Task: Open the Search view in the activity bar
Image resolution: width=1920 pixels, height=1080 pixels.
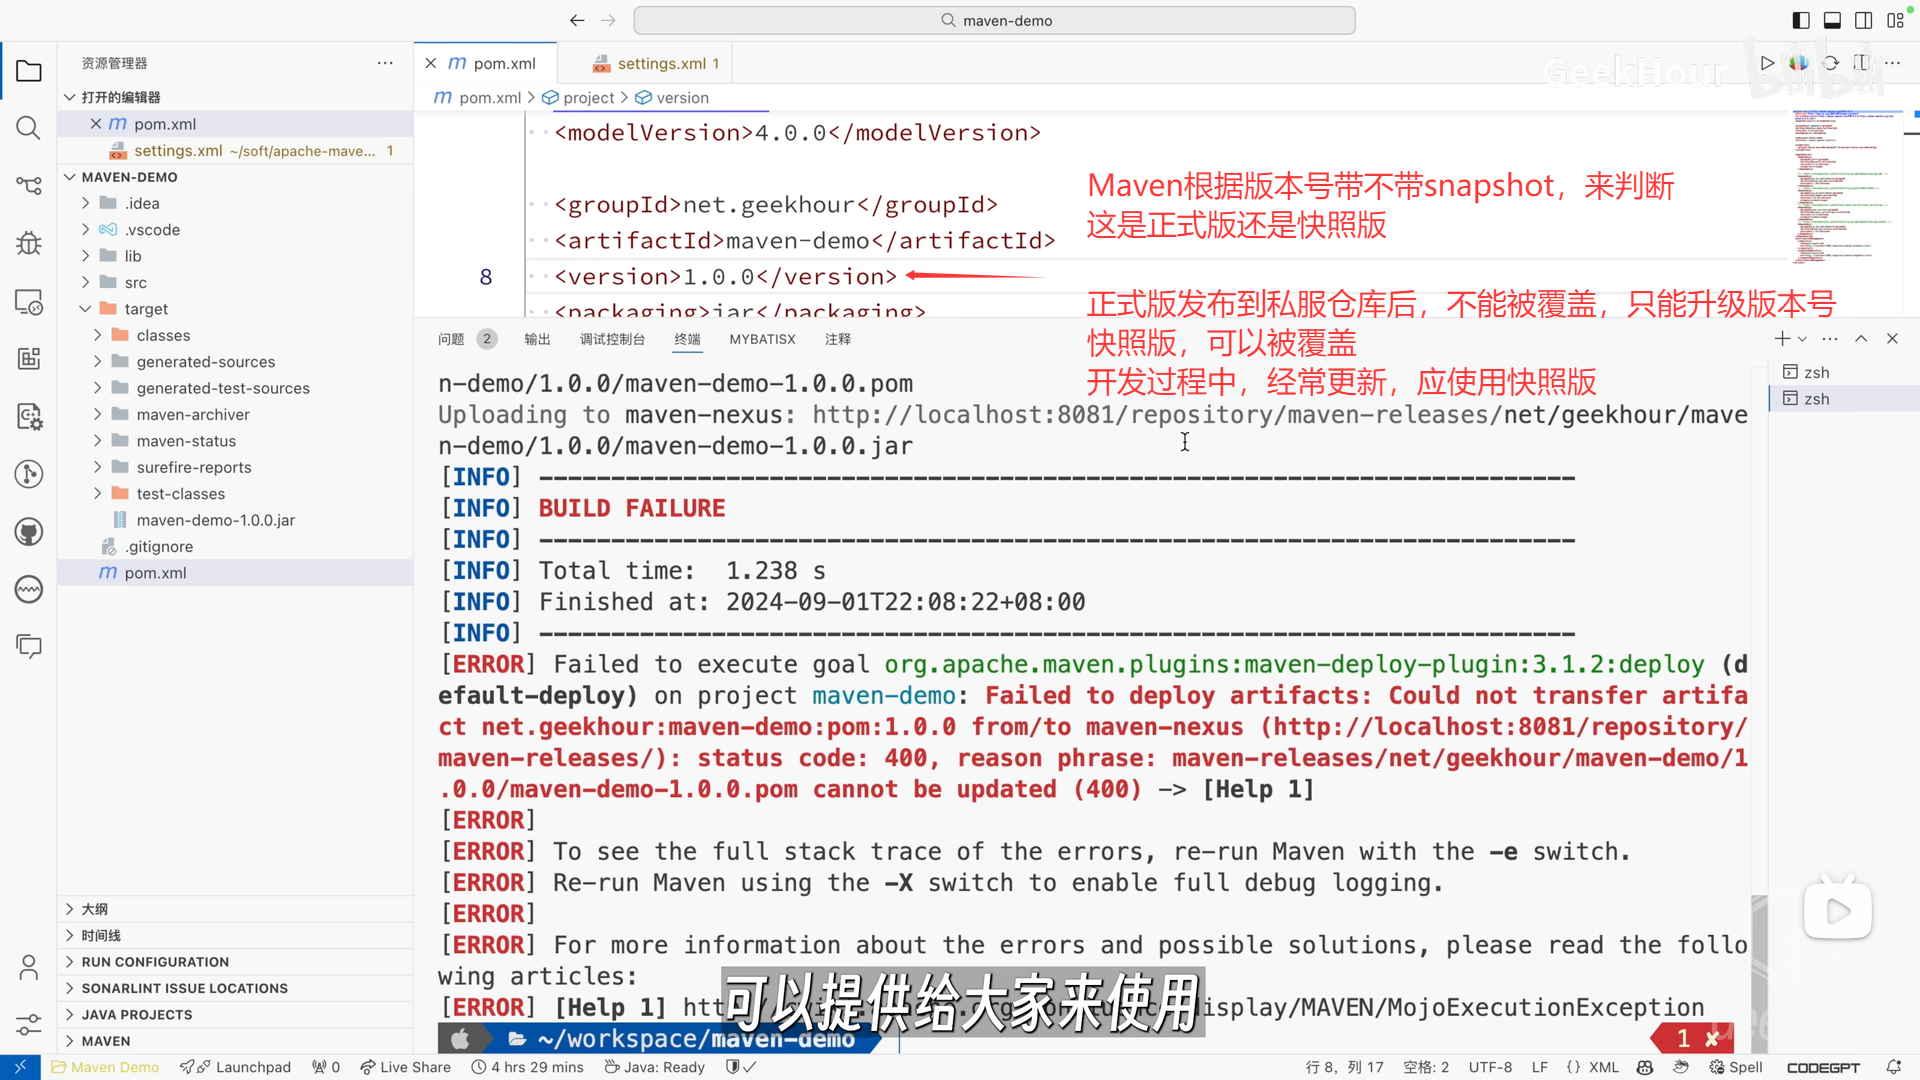Action: tap(29, 127)
